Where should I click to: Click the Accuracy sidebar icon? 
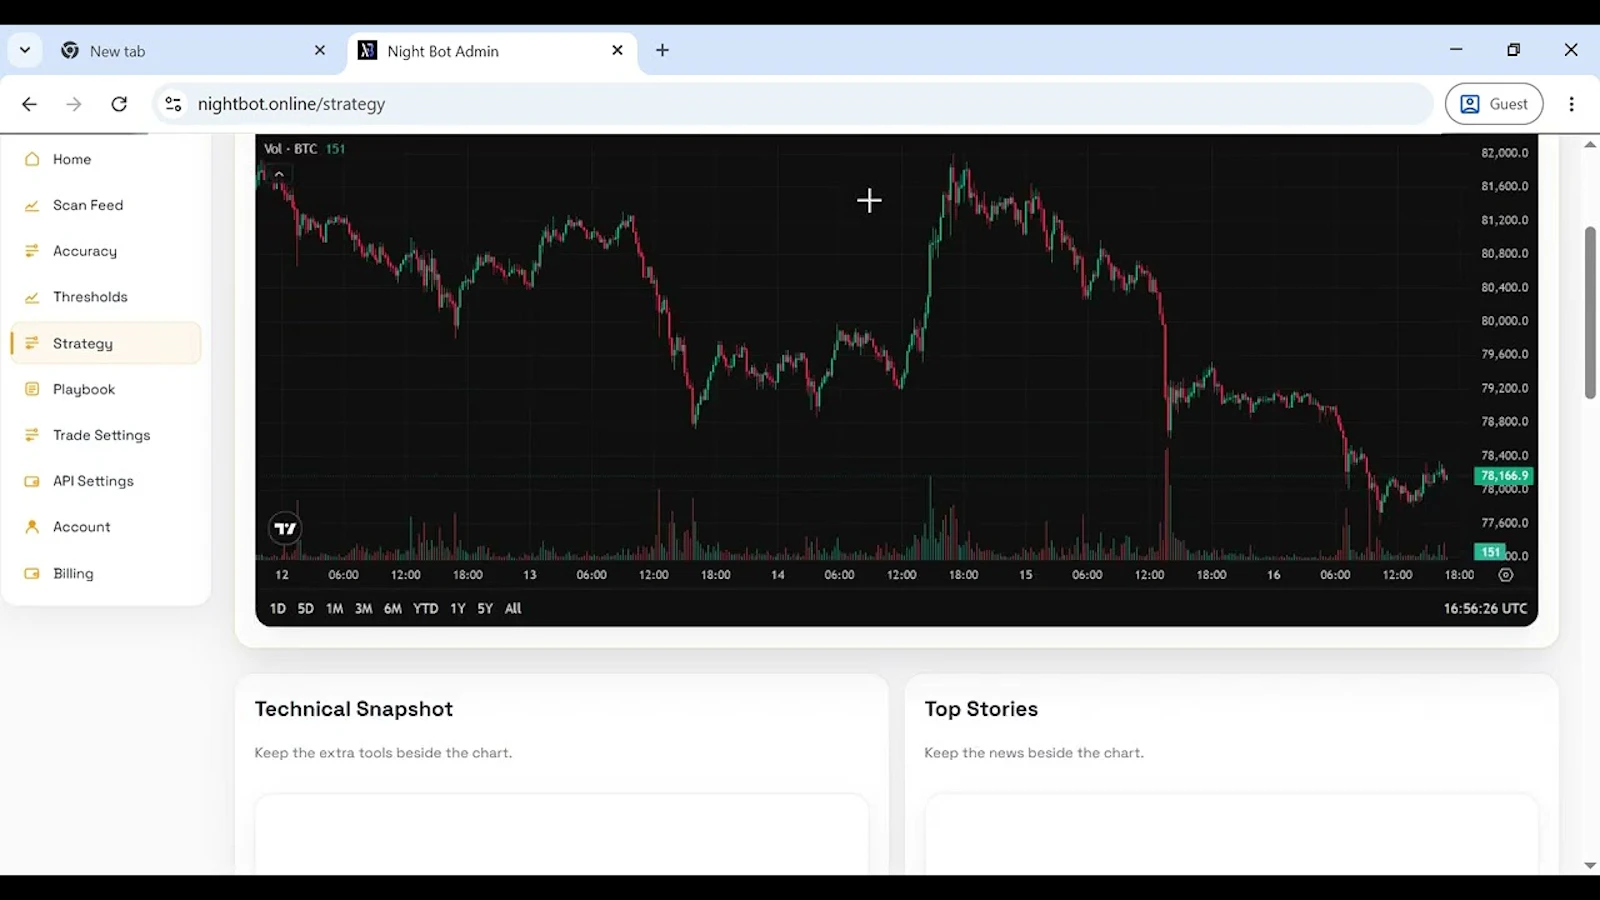tap(32, 251)
